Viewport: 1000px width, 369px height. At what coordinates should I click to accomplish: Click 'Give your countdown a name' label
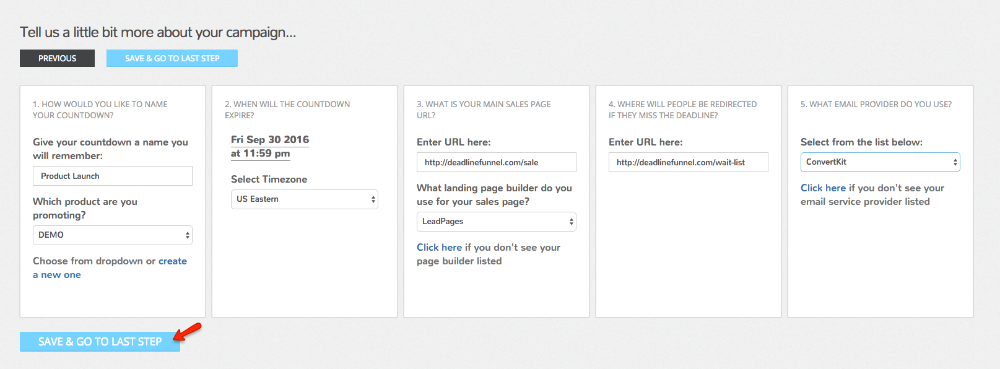point(110,148)
